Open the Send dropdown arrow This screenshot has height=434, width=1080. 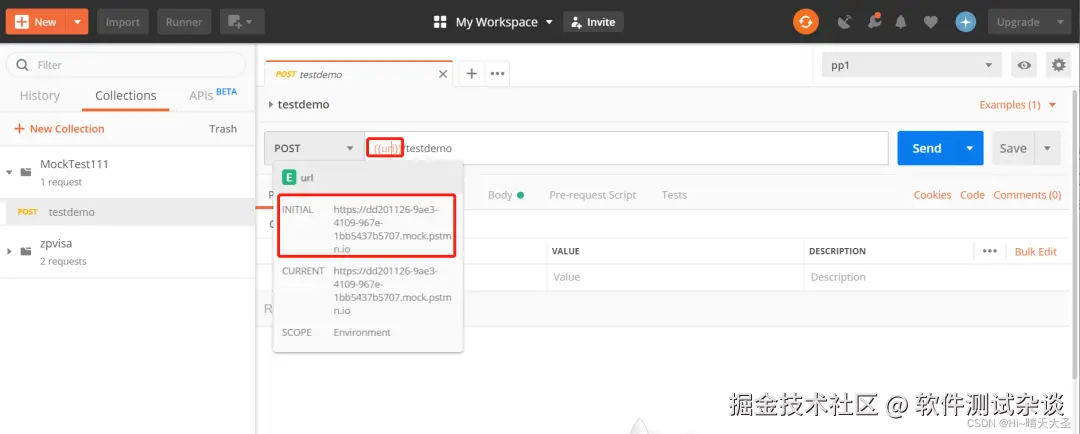pos(970,148)
